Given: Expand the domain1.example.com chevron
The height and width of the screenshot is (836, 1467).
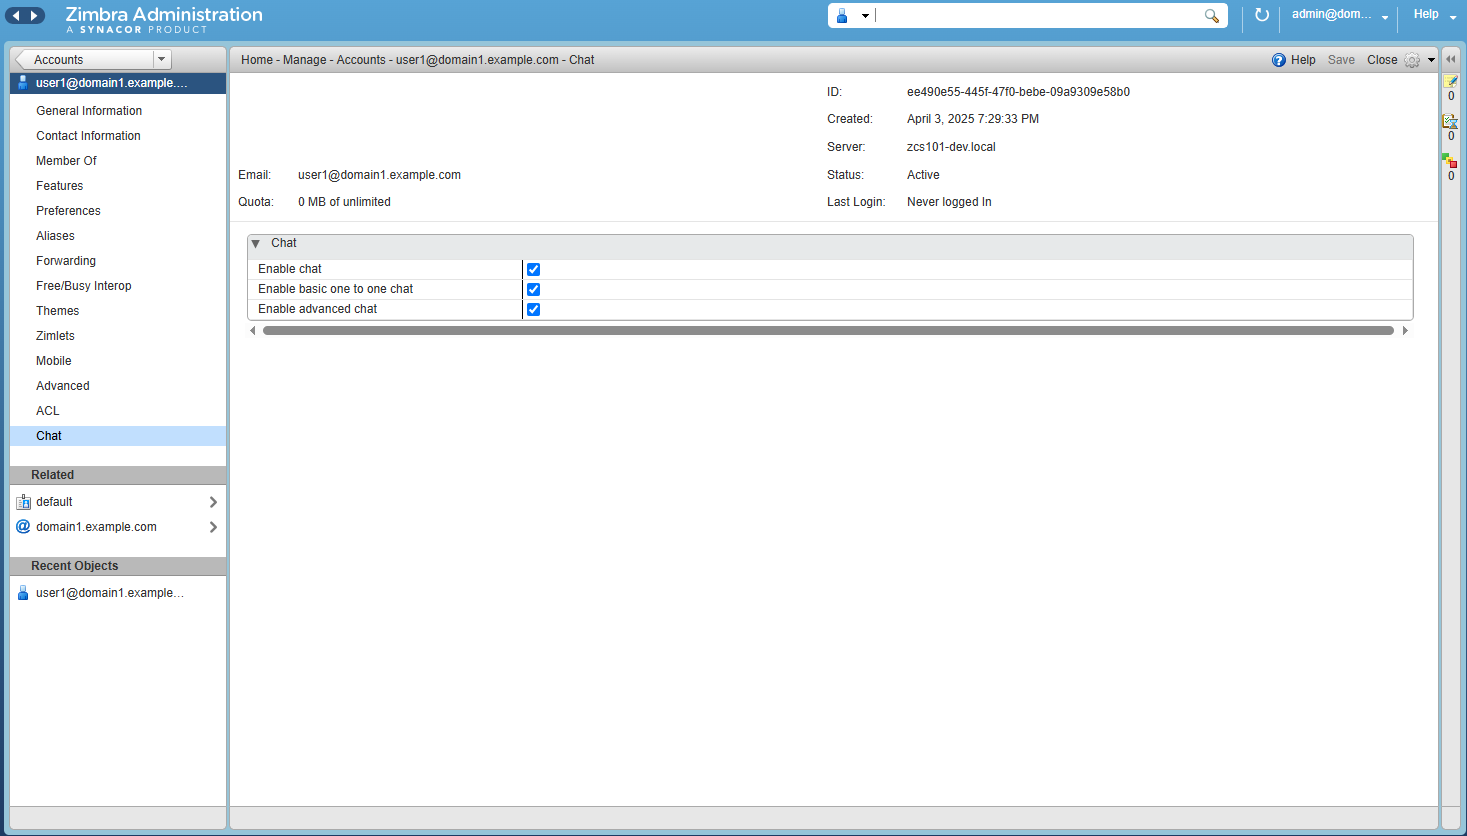Looking at the screenshot, I should click(x=213, y=527).
